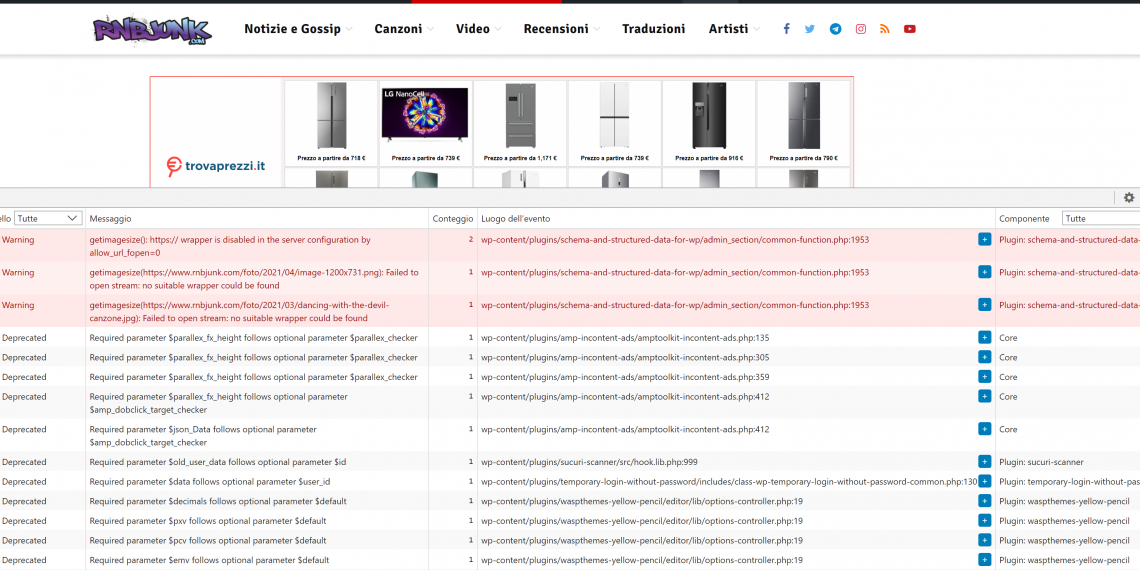This screenshot has height=570, width=1140.
Task: Open the Canzoni navigation menu
Action: tap(403, 29)
